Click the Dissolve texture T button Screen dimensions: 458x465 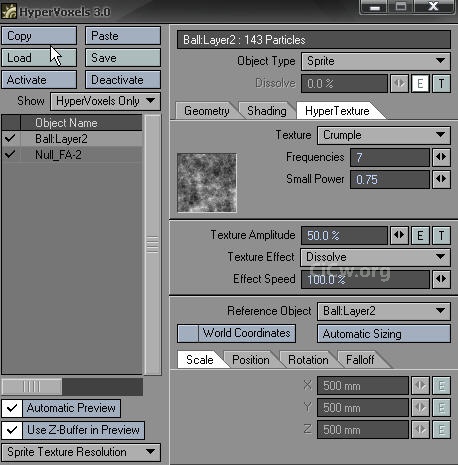(x=441, y=83)
